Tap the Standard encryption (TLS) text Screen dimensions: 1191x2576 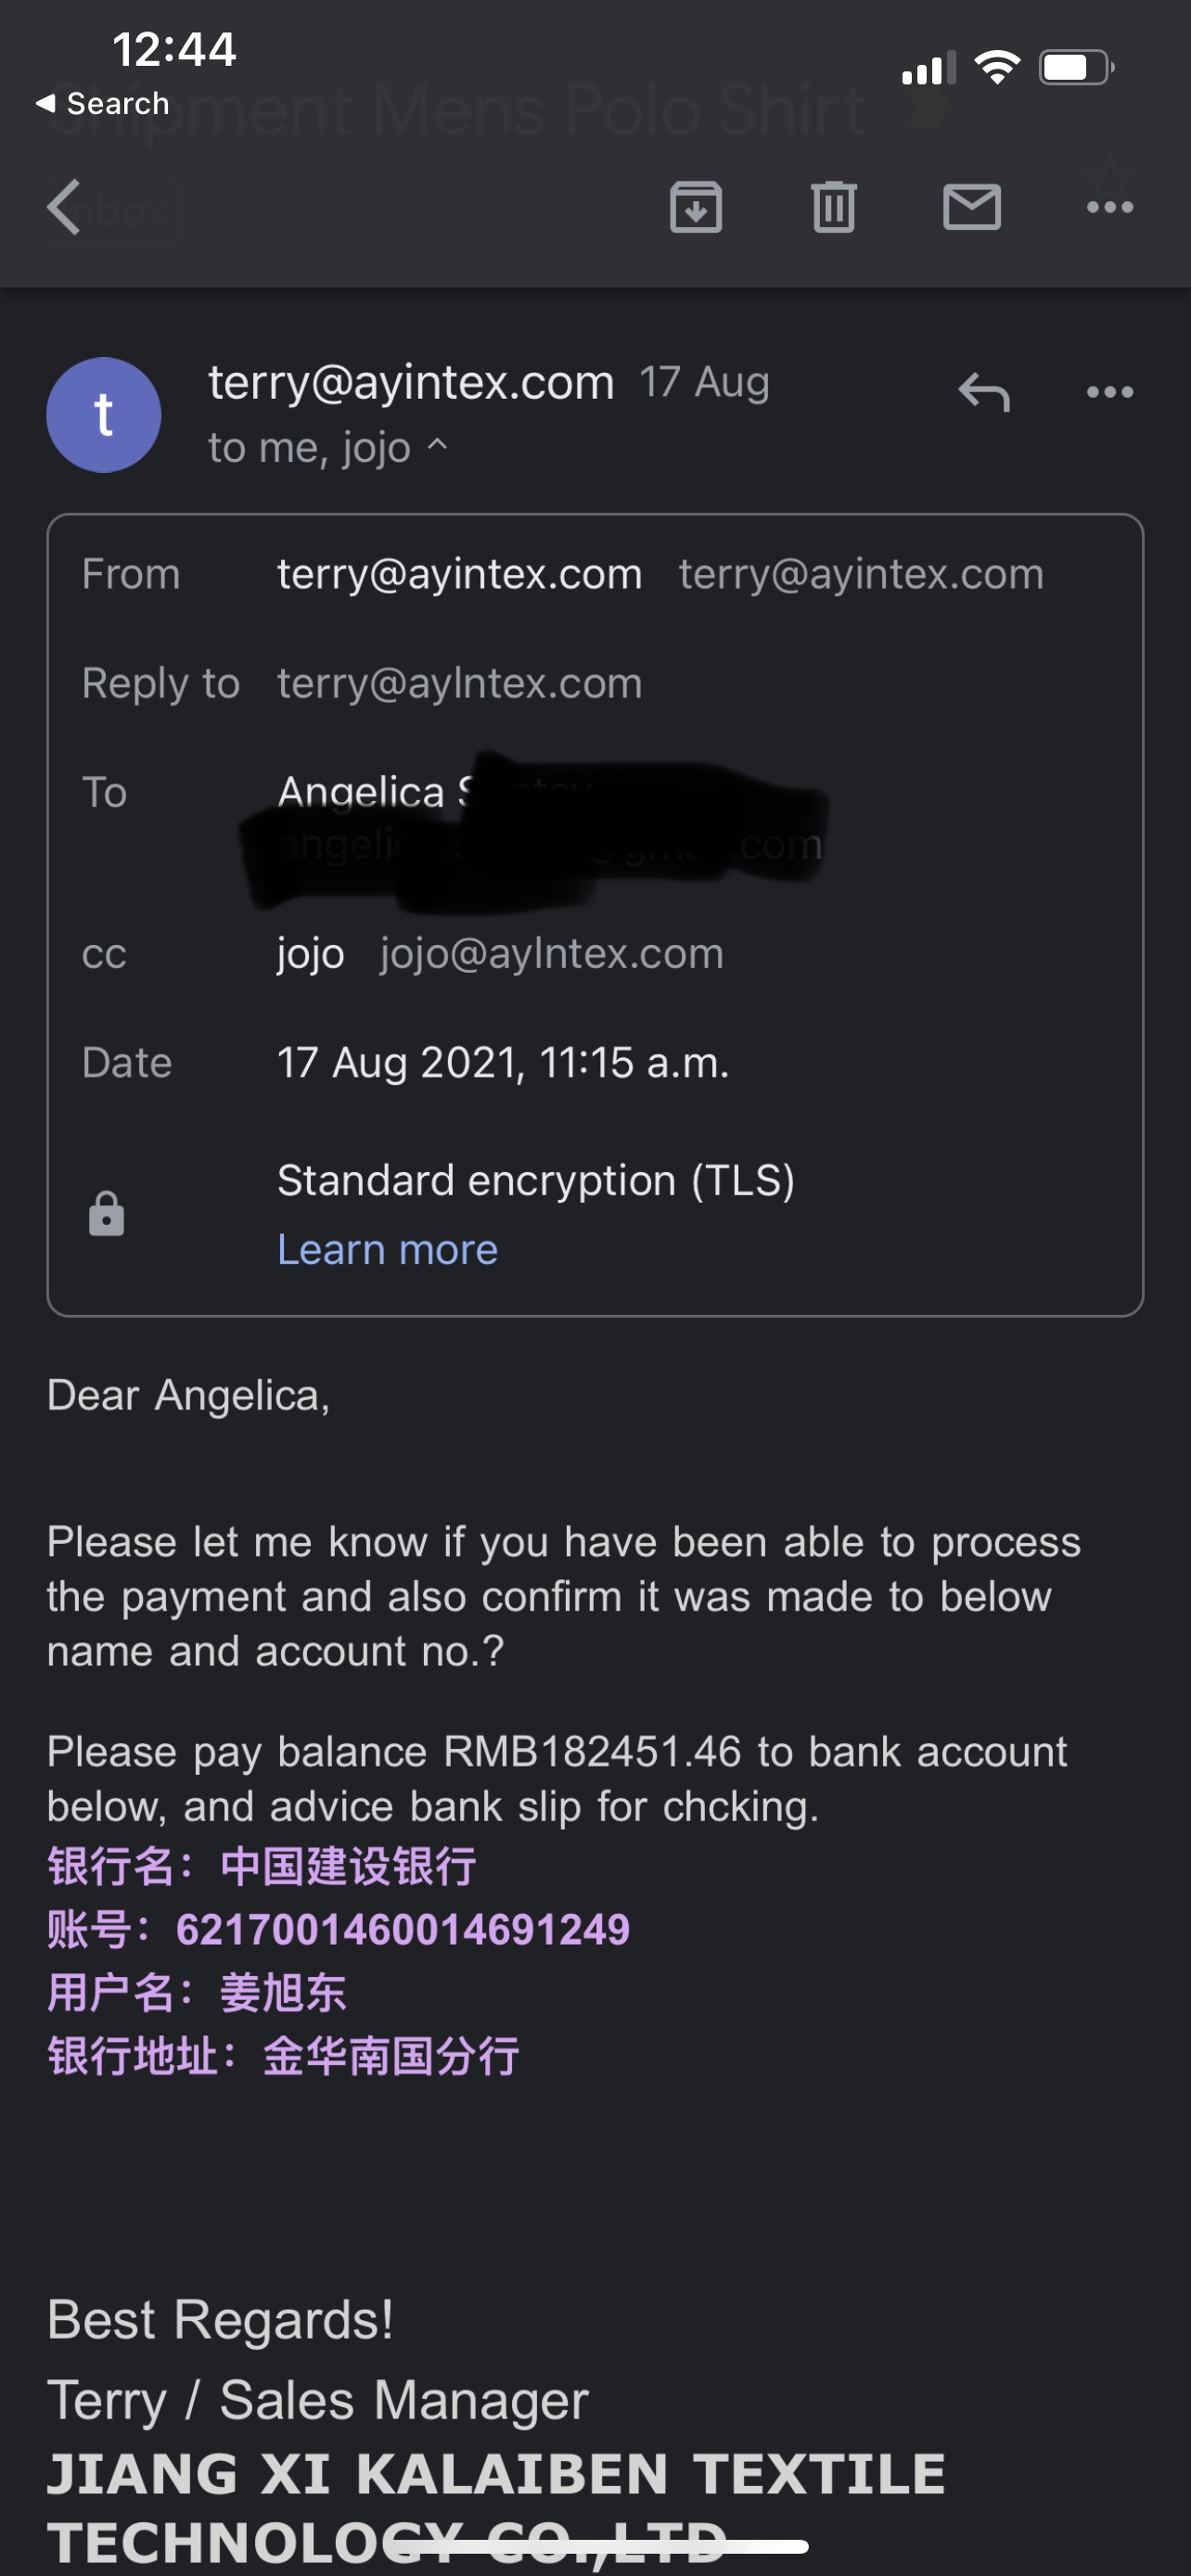click(536, 1181)
